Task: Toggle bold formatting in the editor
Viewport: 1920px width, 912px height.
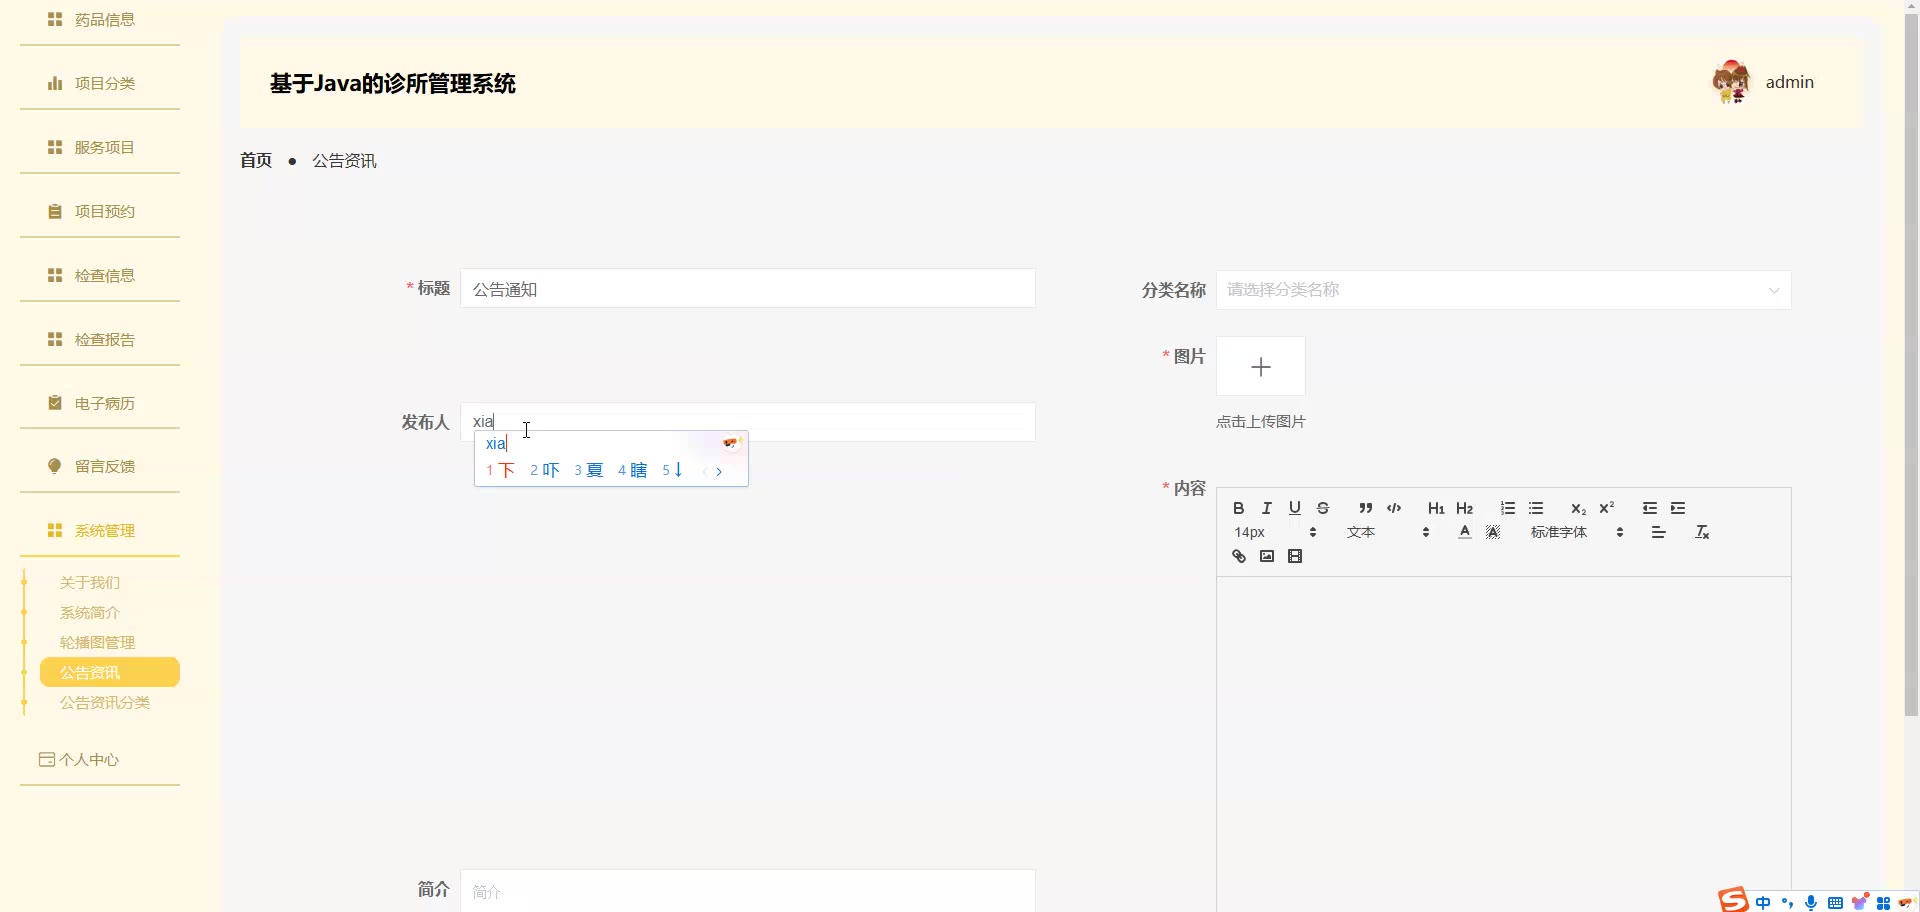Action: [1238, 508]
